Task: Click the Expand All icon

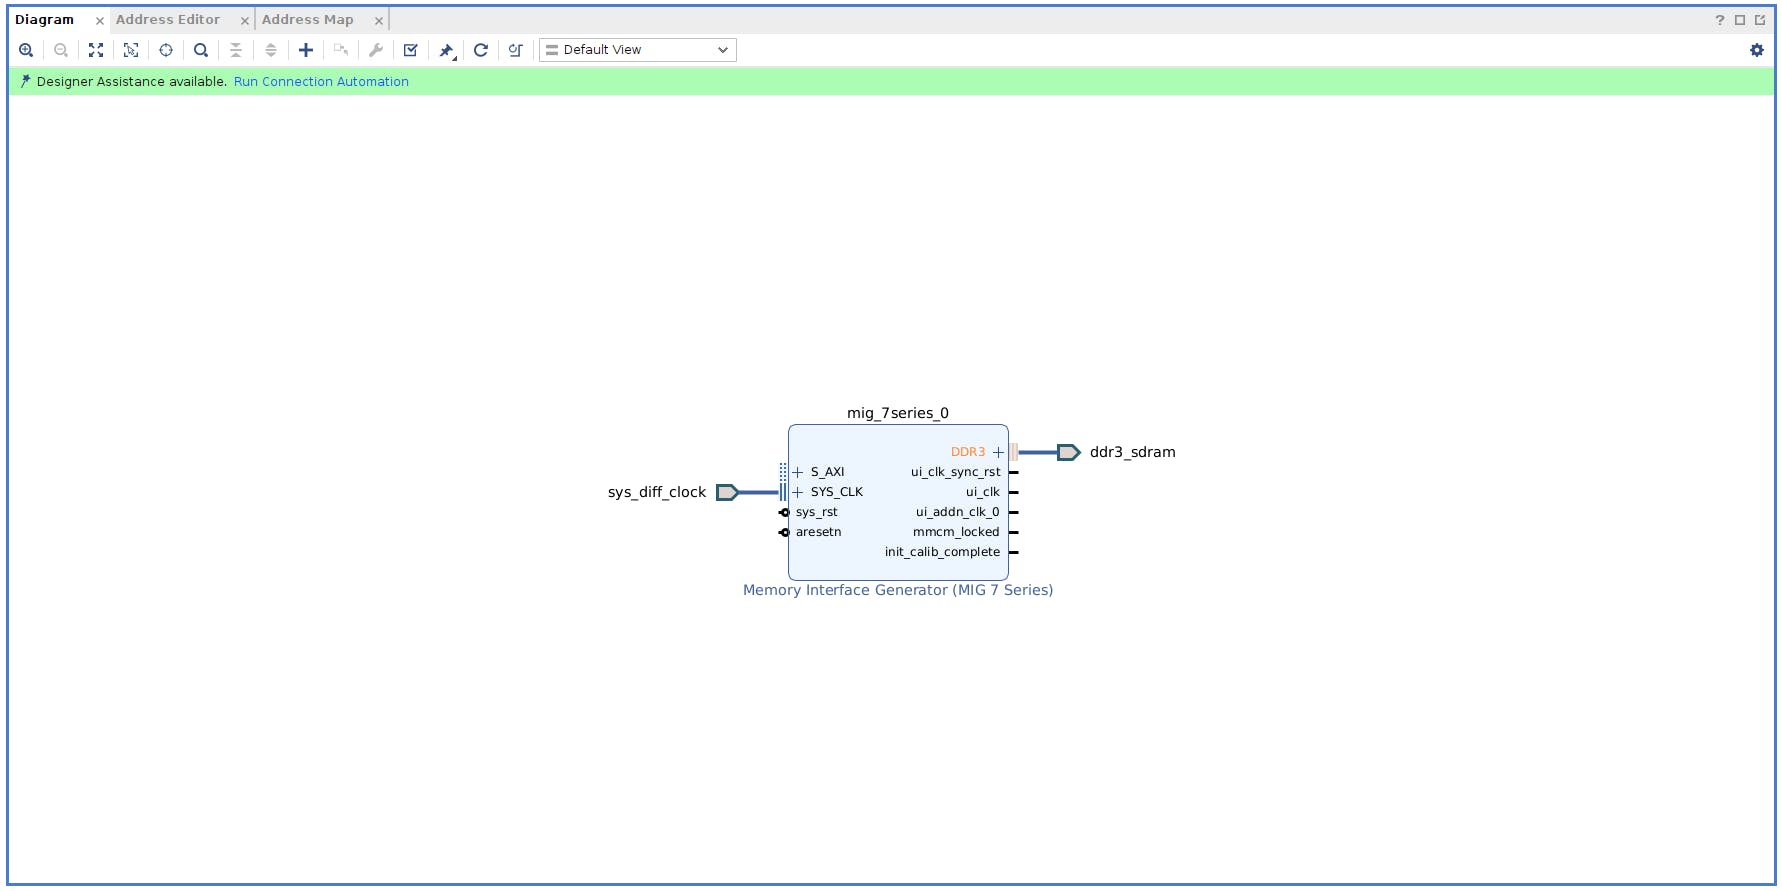Action: pyautogui.click(x=271, y=50)
